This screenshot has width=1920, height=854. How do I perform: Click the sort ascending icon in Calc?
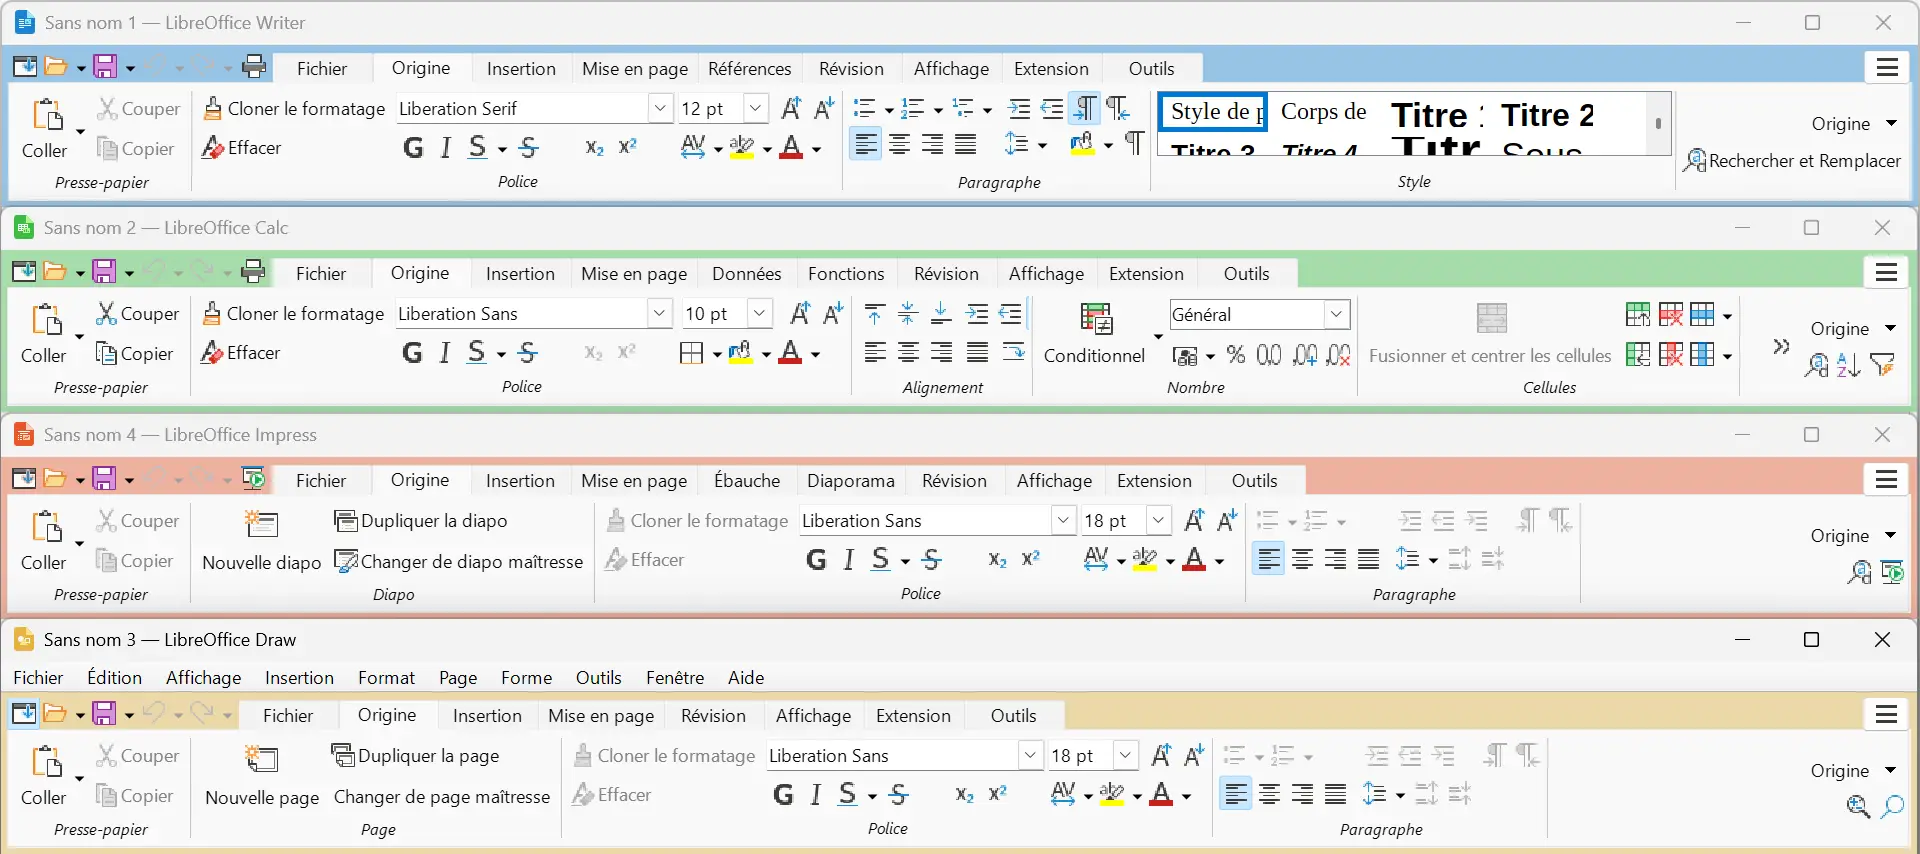[1849, 365]
